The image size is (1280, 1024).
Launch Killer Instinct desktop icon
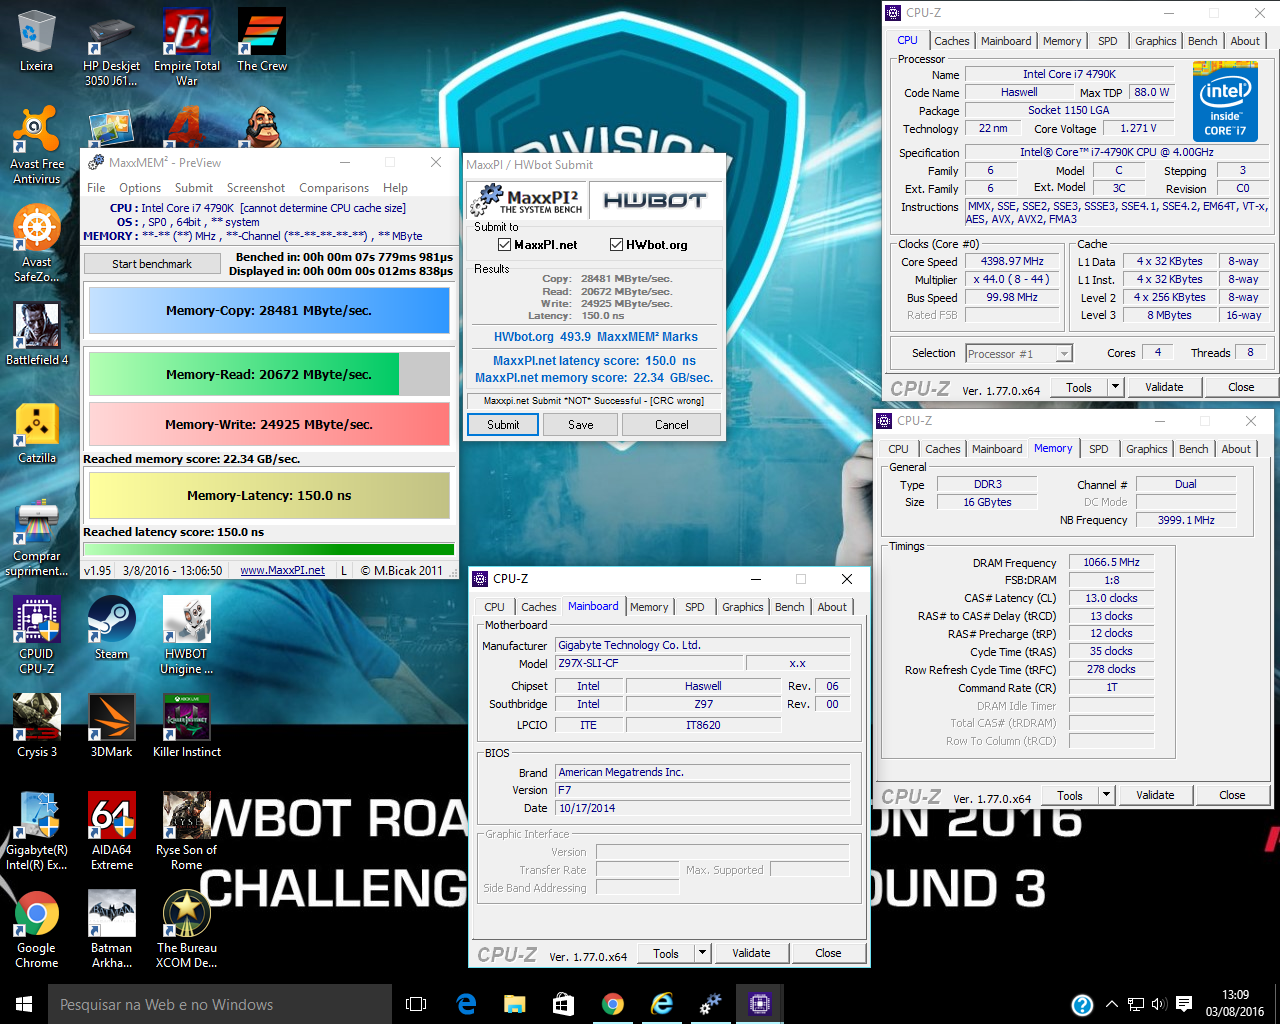coord(187,726)
